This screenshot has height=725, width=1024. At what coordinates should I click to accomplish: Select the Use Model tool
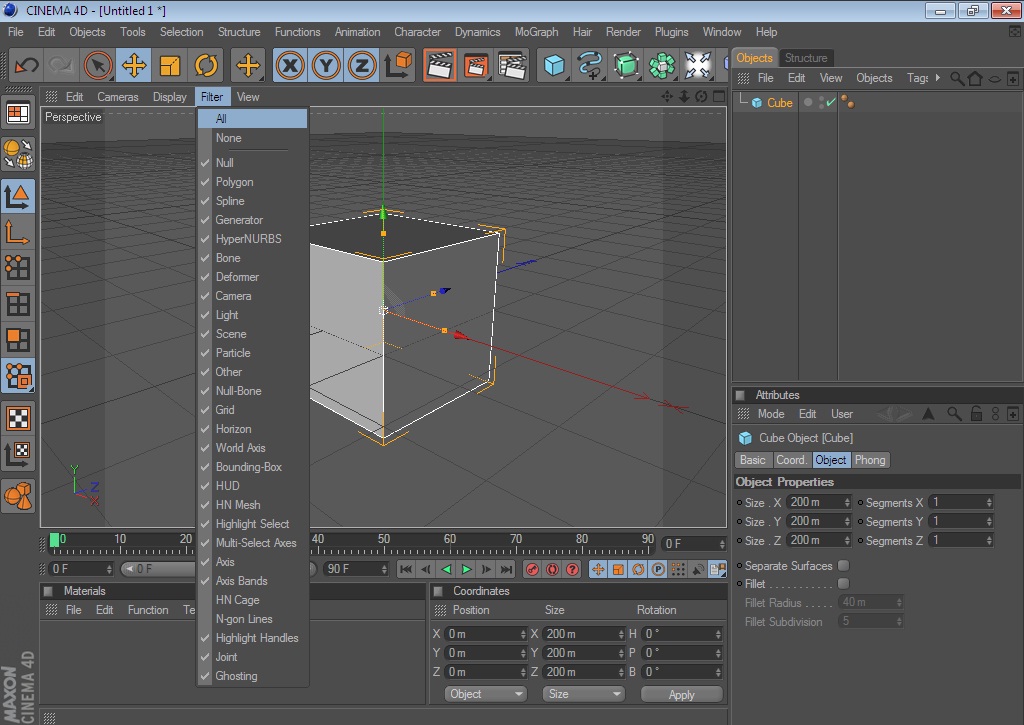[18, 195]
